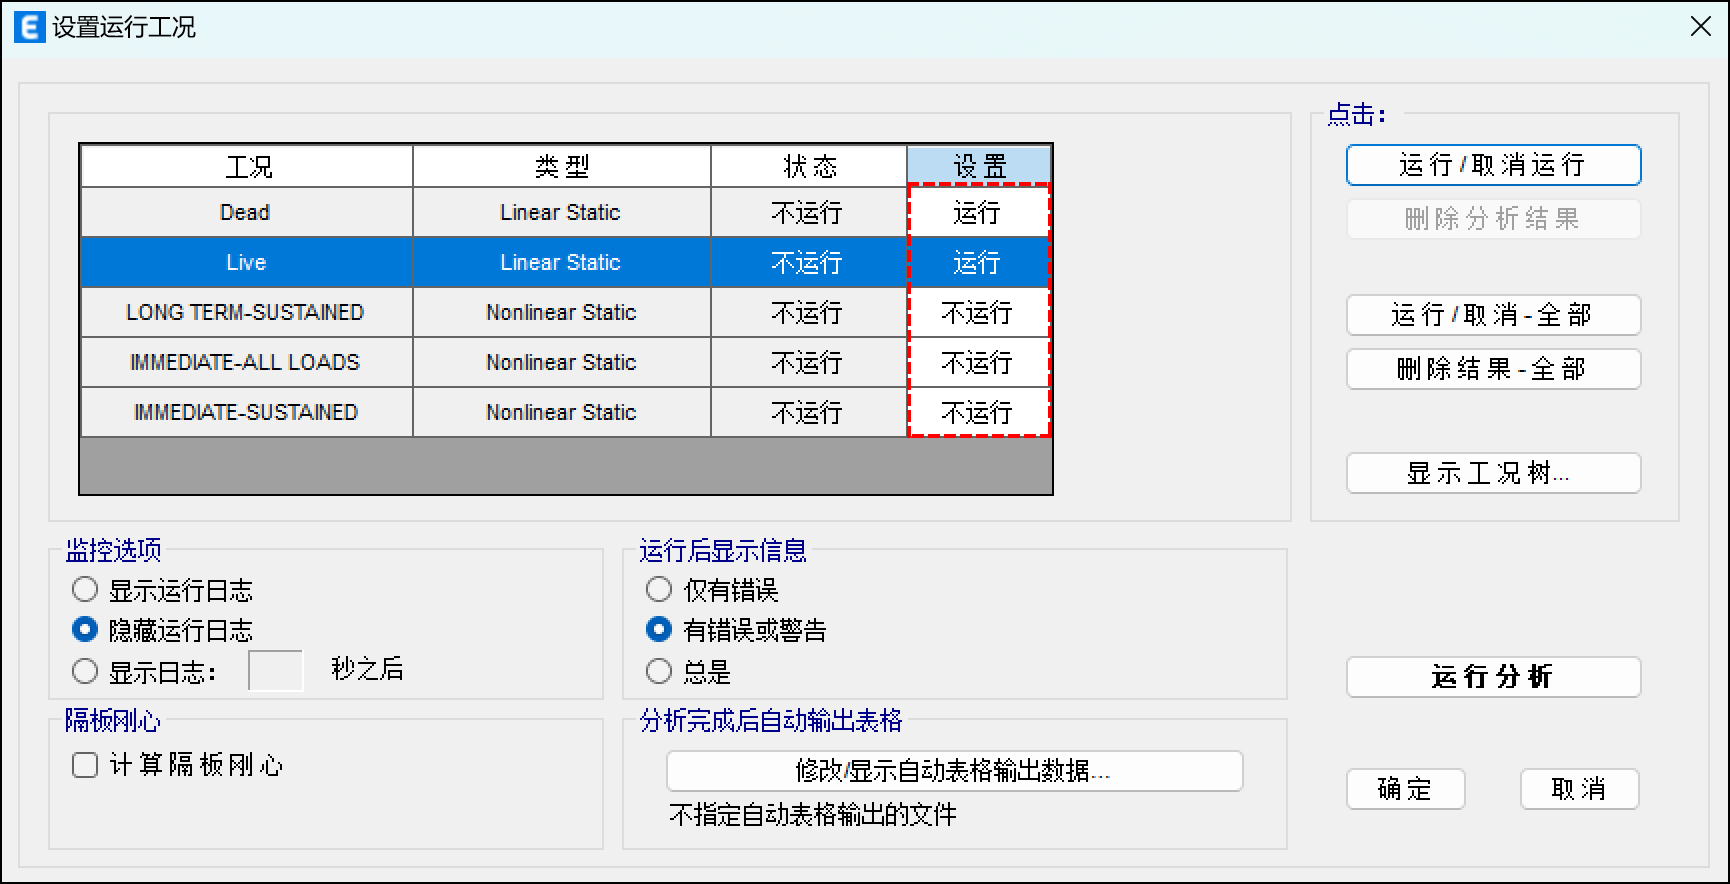This screenshot has width=1730, height=884.
Task: Confirm settings with 确定 button
Action: point(1405,789)
